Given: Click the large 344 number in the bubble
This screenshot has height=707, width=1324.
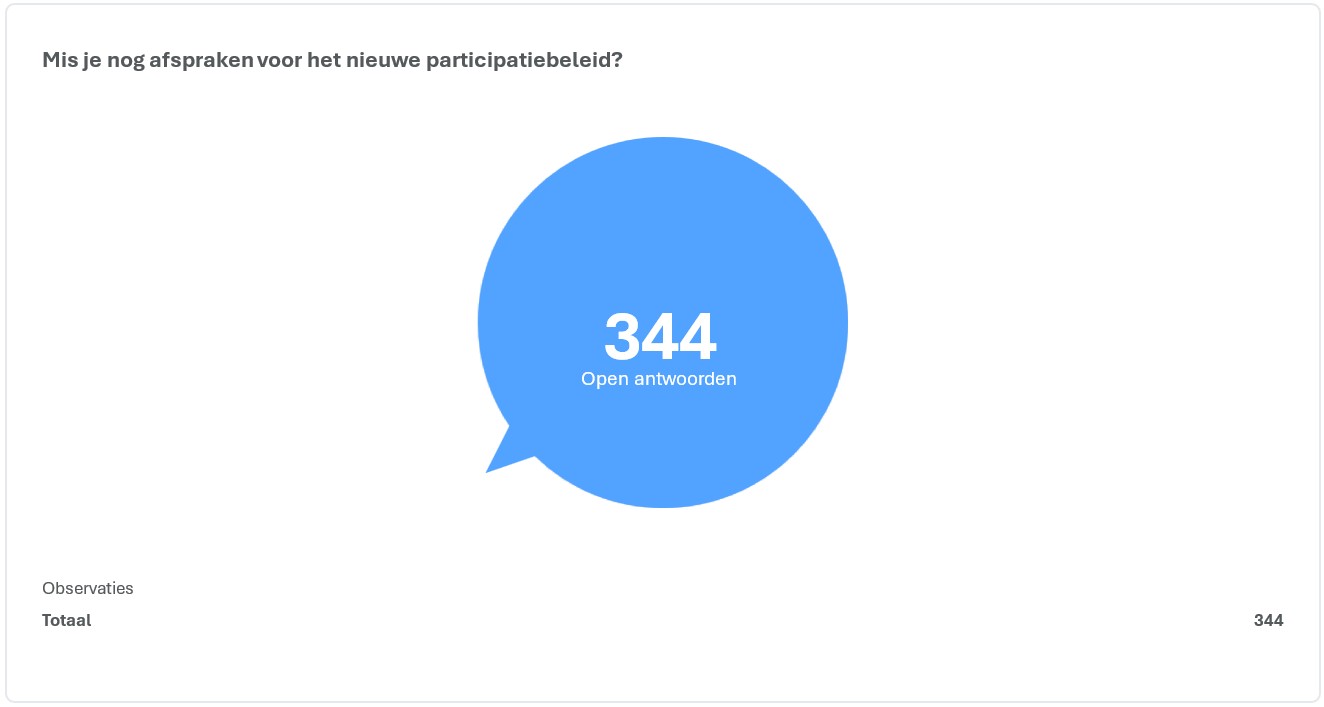Looking at the screenshot, I should 660,337.
